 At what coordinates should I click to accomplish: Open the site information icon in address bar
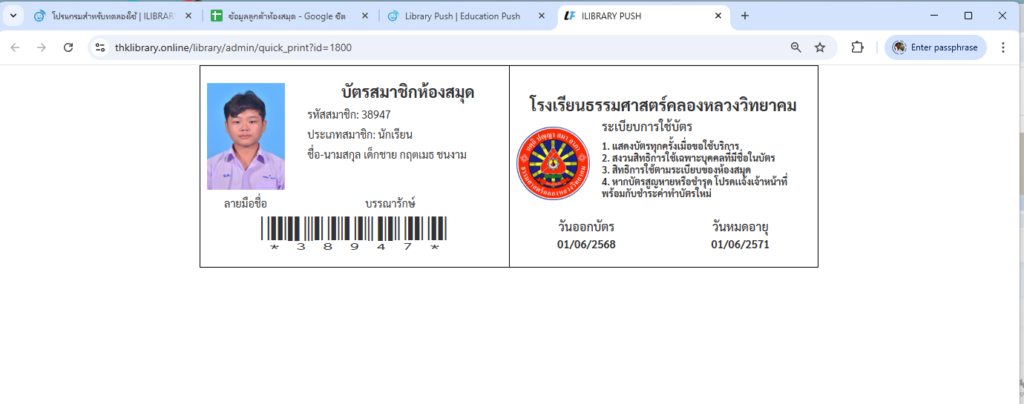[99, 47]
